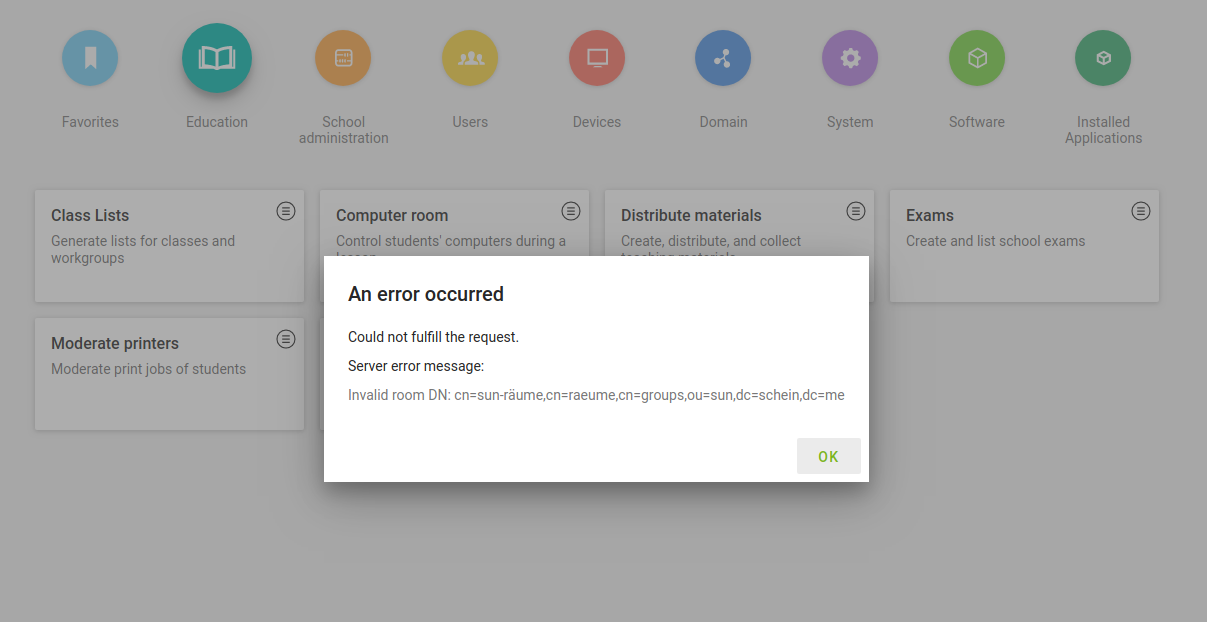Open the Devices monitor icon
The height and width of the screenshot is (622, 1207).
[x=597, y=58]
